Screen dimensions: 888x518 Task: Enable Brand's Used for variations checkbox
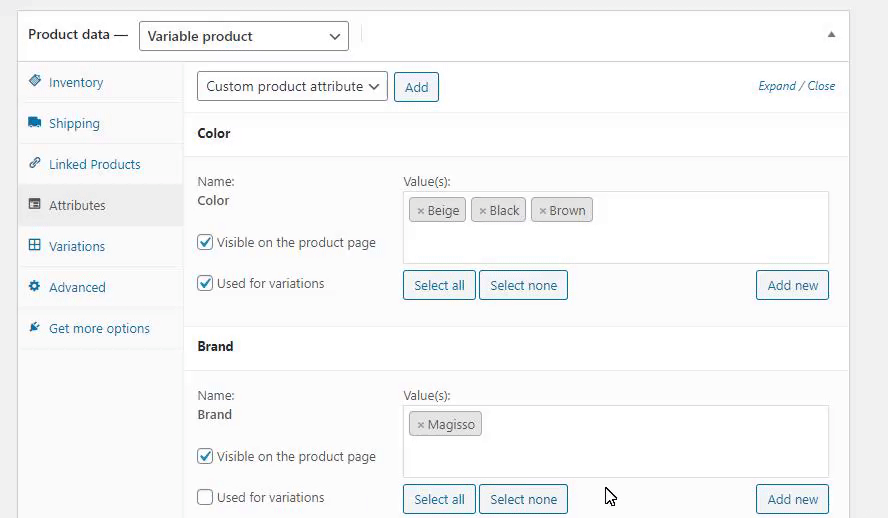pyautogui.click(x=205, y=497)
